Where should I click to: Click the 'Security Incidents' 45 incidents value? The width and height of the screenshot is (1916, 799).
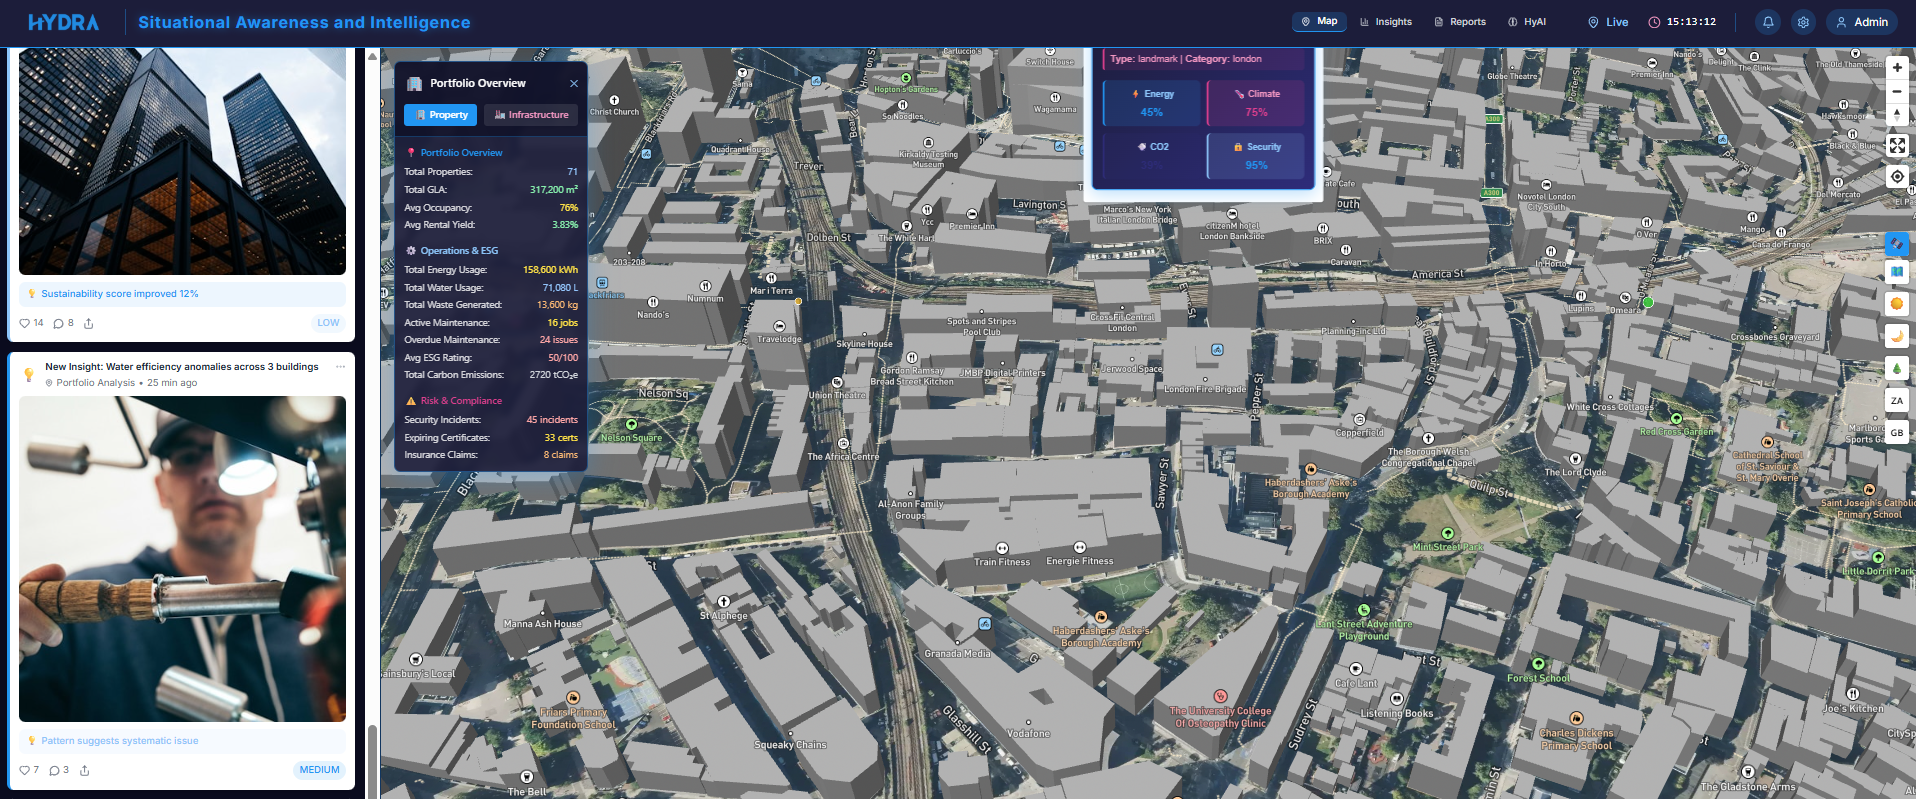tap(552, 420)
